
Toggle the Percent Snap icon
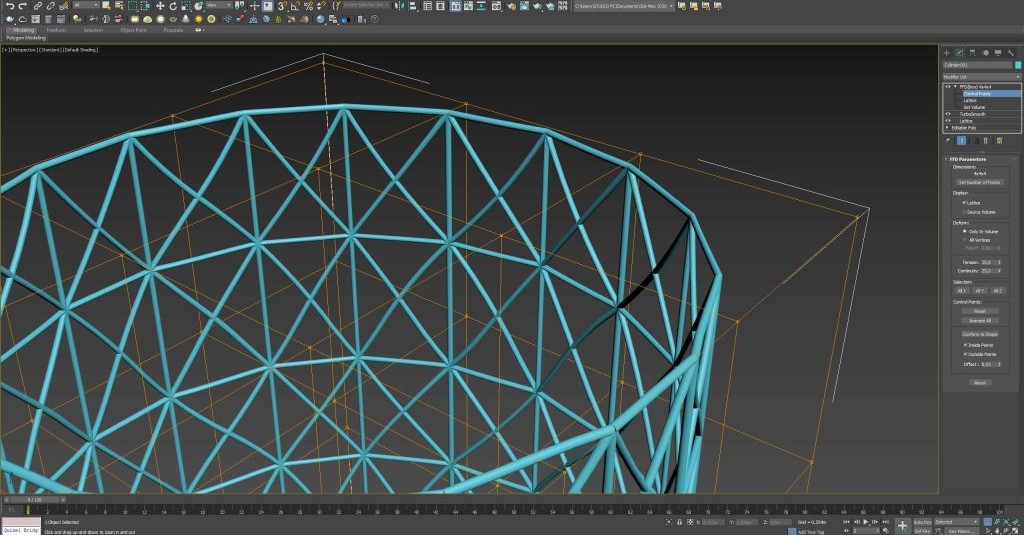tap(308, 6)
